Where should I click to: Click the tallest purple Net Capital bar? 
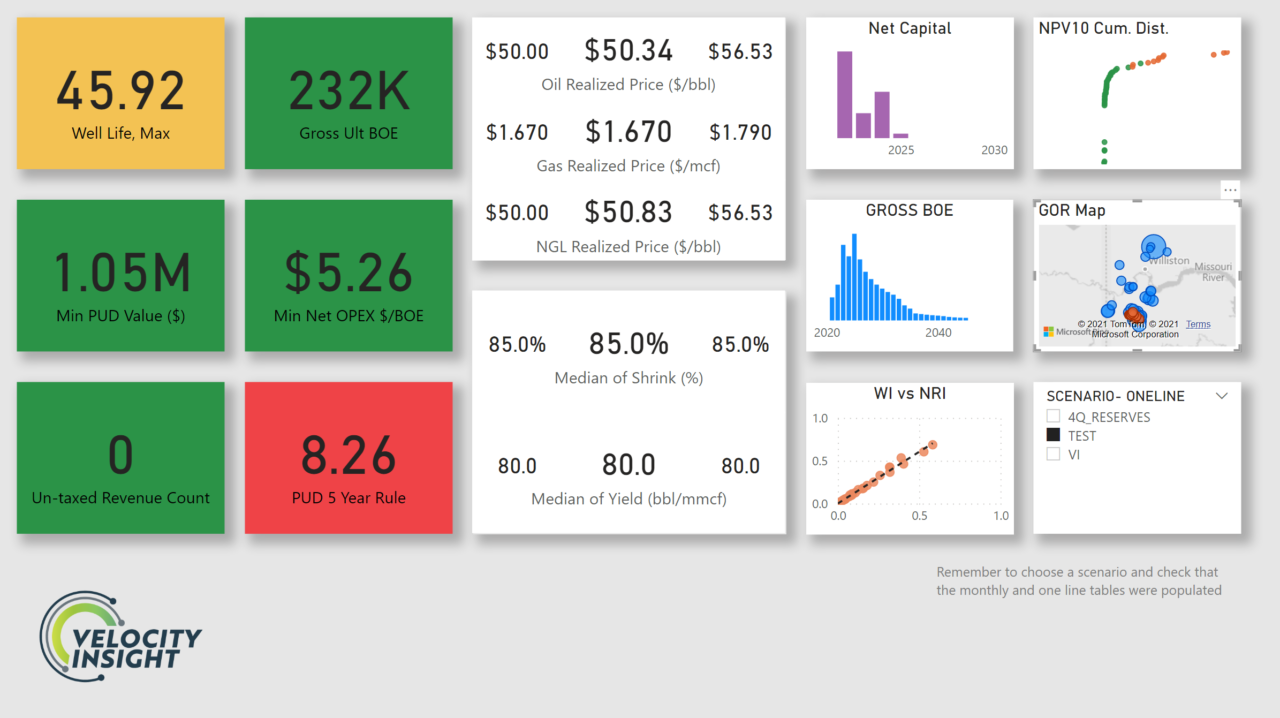click(845, 94)
